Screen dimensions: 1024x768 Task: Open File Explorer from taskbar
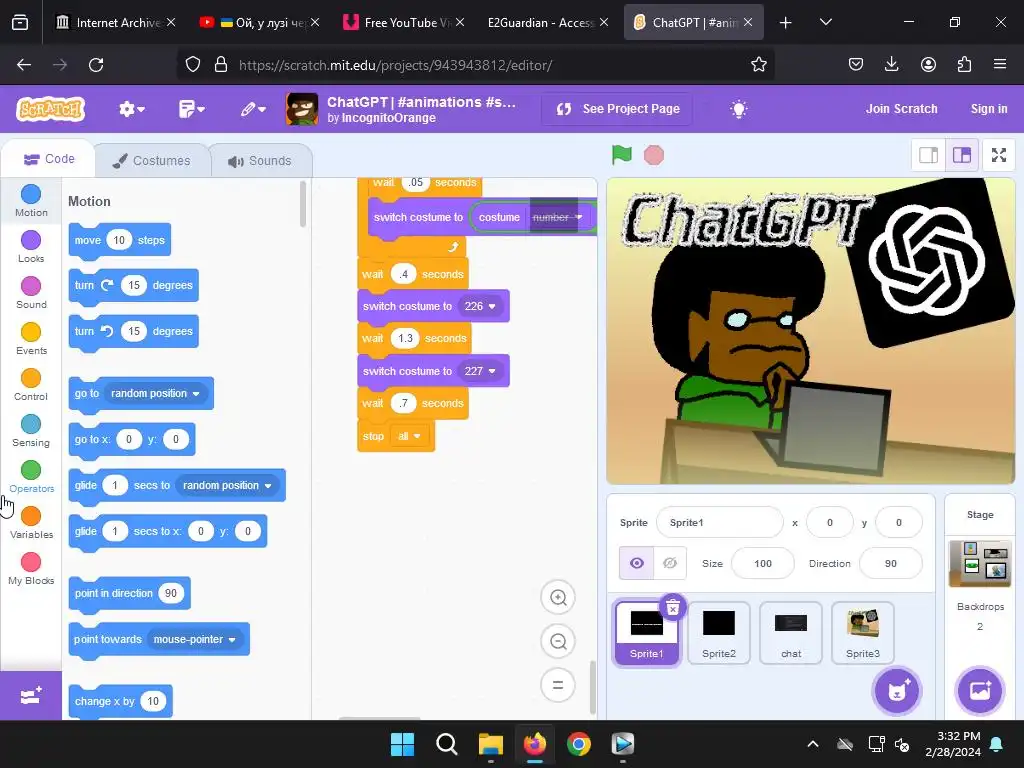tap(490, 744)
